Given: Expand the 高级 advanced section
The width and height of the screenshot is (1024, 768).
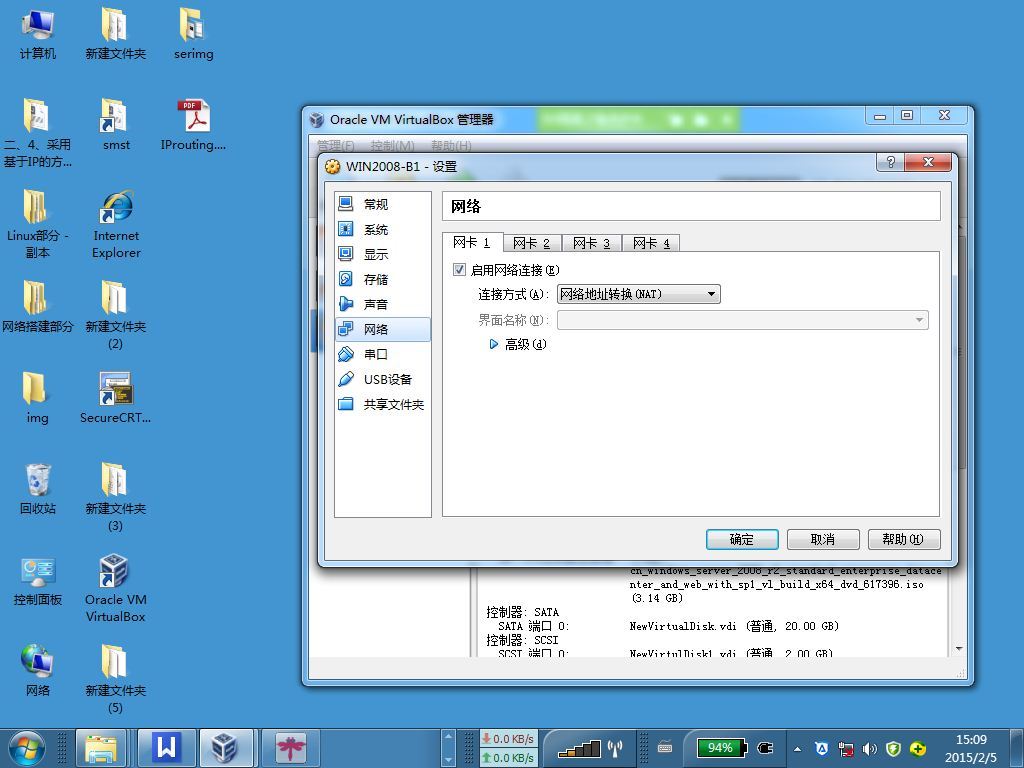Looking at the screenshot, I should click(x=519, y=344).
